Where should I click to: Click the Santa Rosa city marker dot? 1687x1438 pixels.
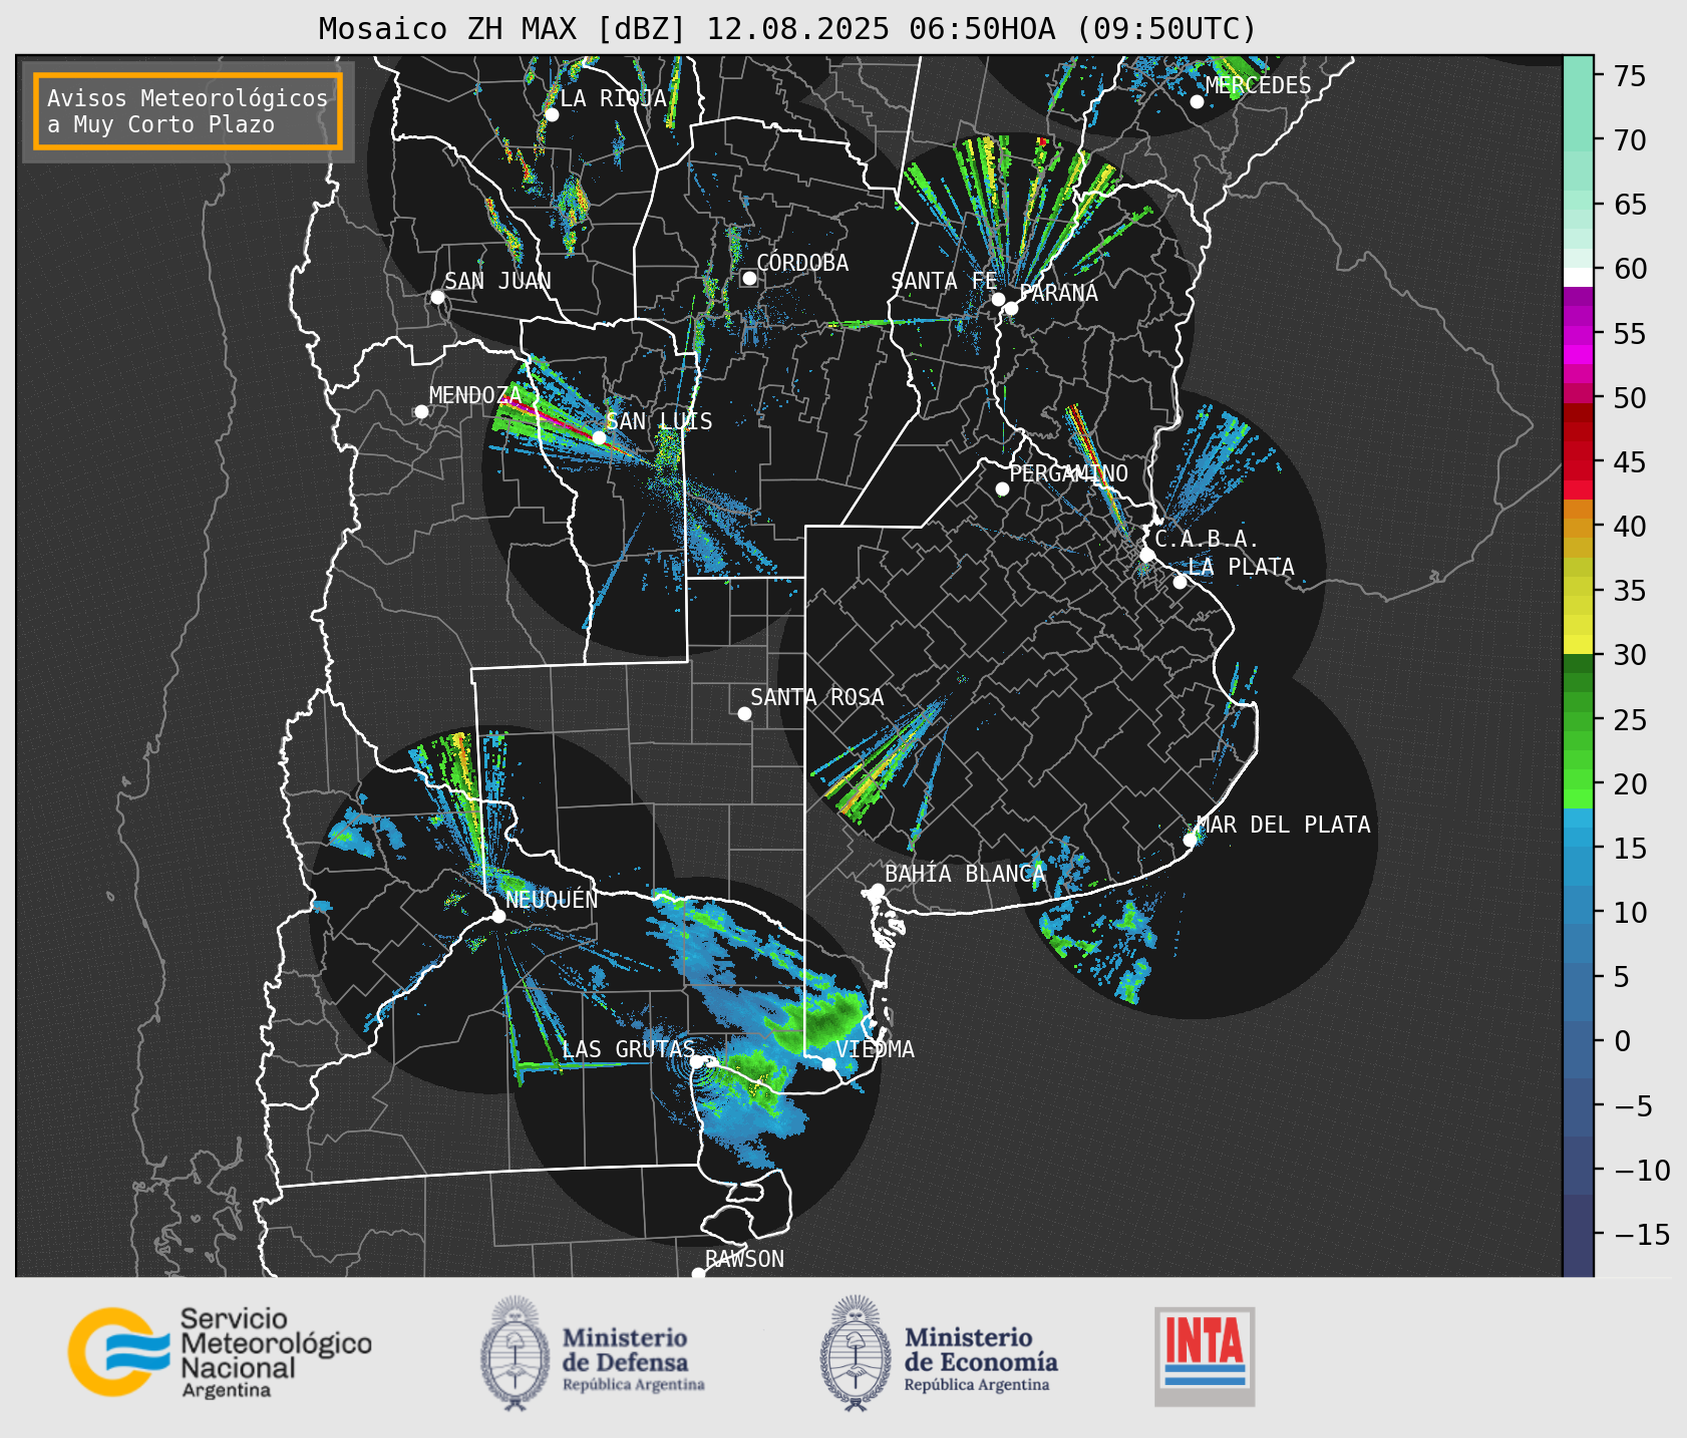[744, 713]
